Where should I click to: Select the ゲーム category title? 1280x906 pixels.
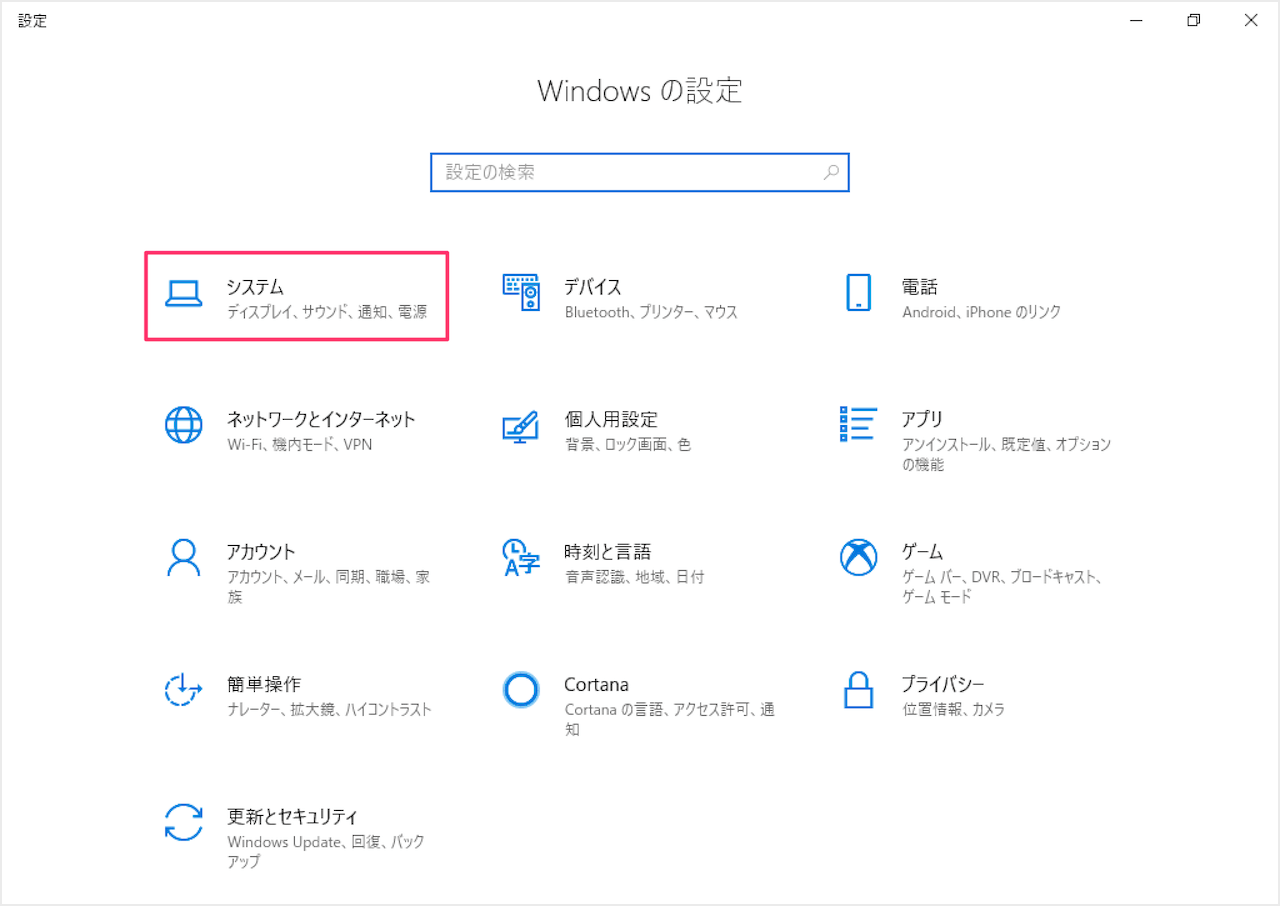pos(922,551)
